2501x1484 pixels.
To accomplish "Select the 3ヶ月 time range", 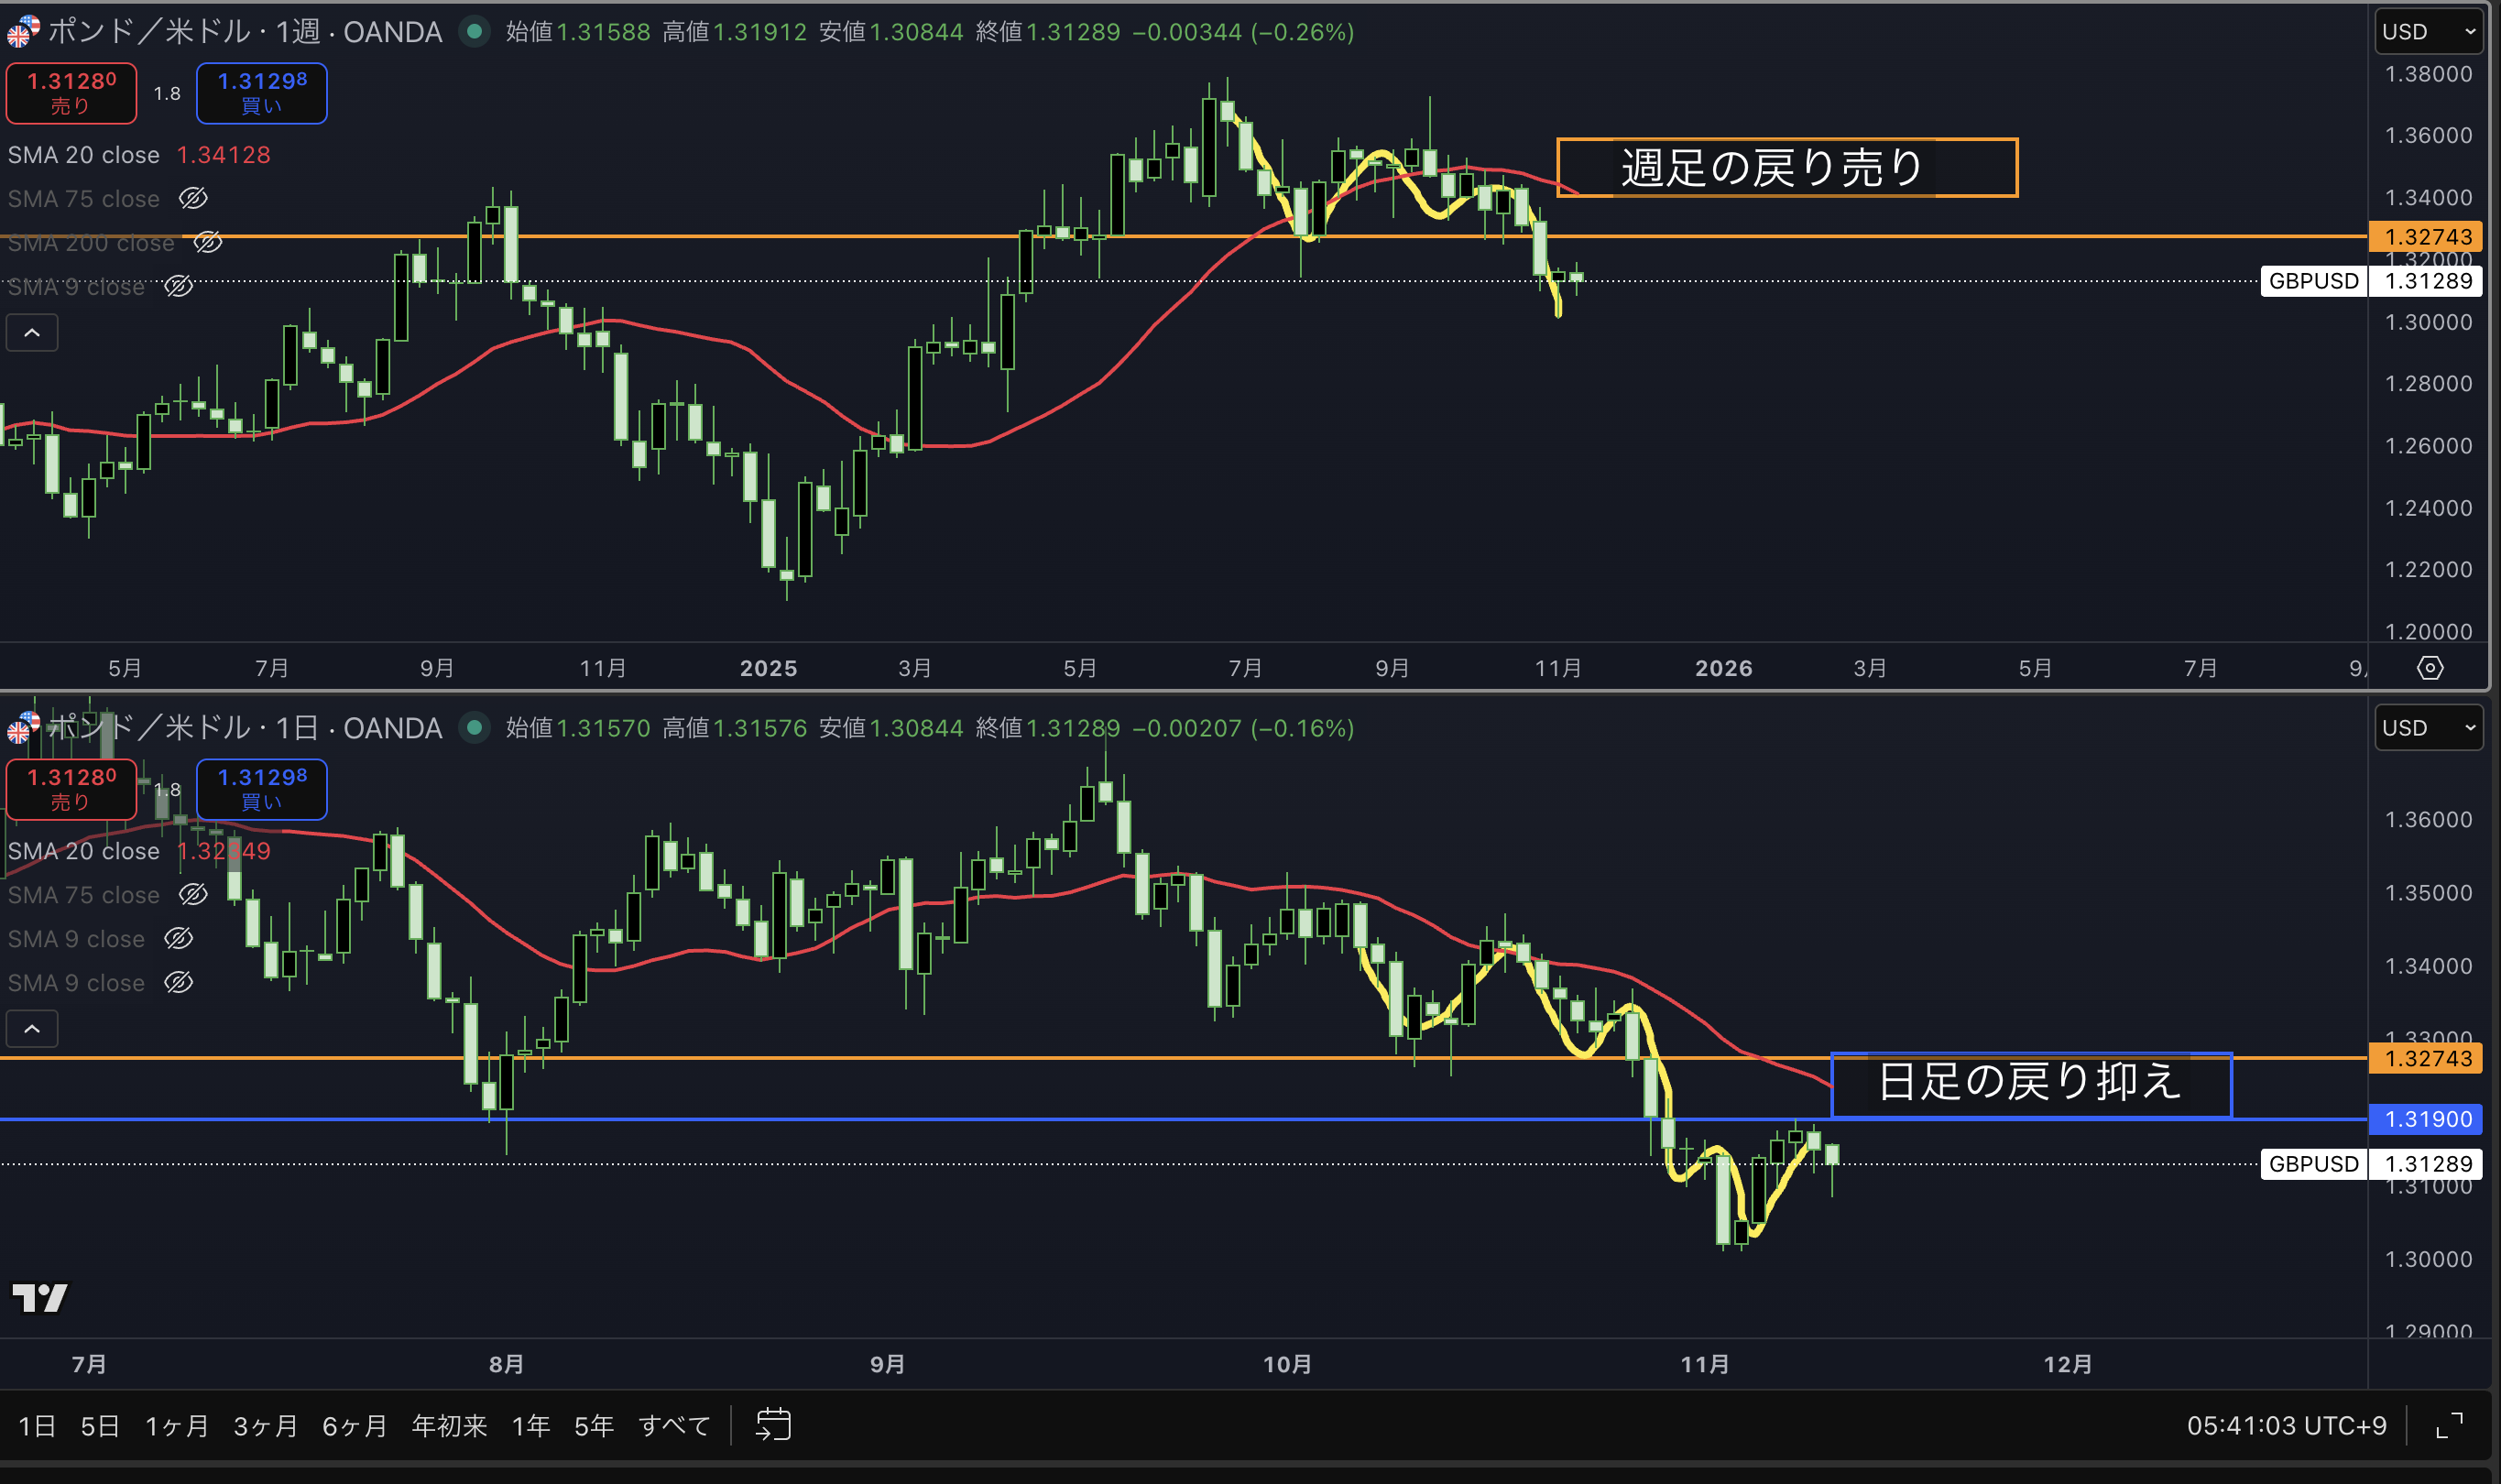I will tap(265, 1425).
